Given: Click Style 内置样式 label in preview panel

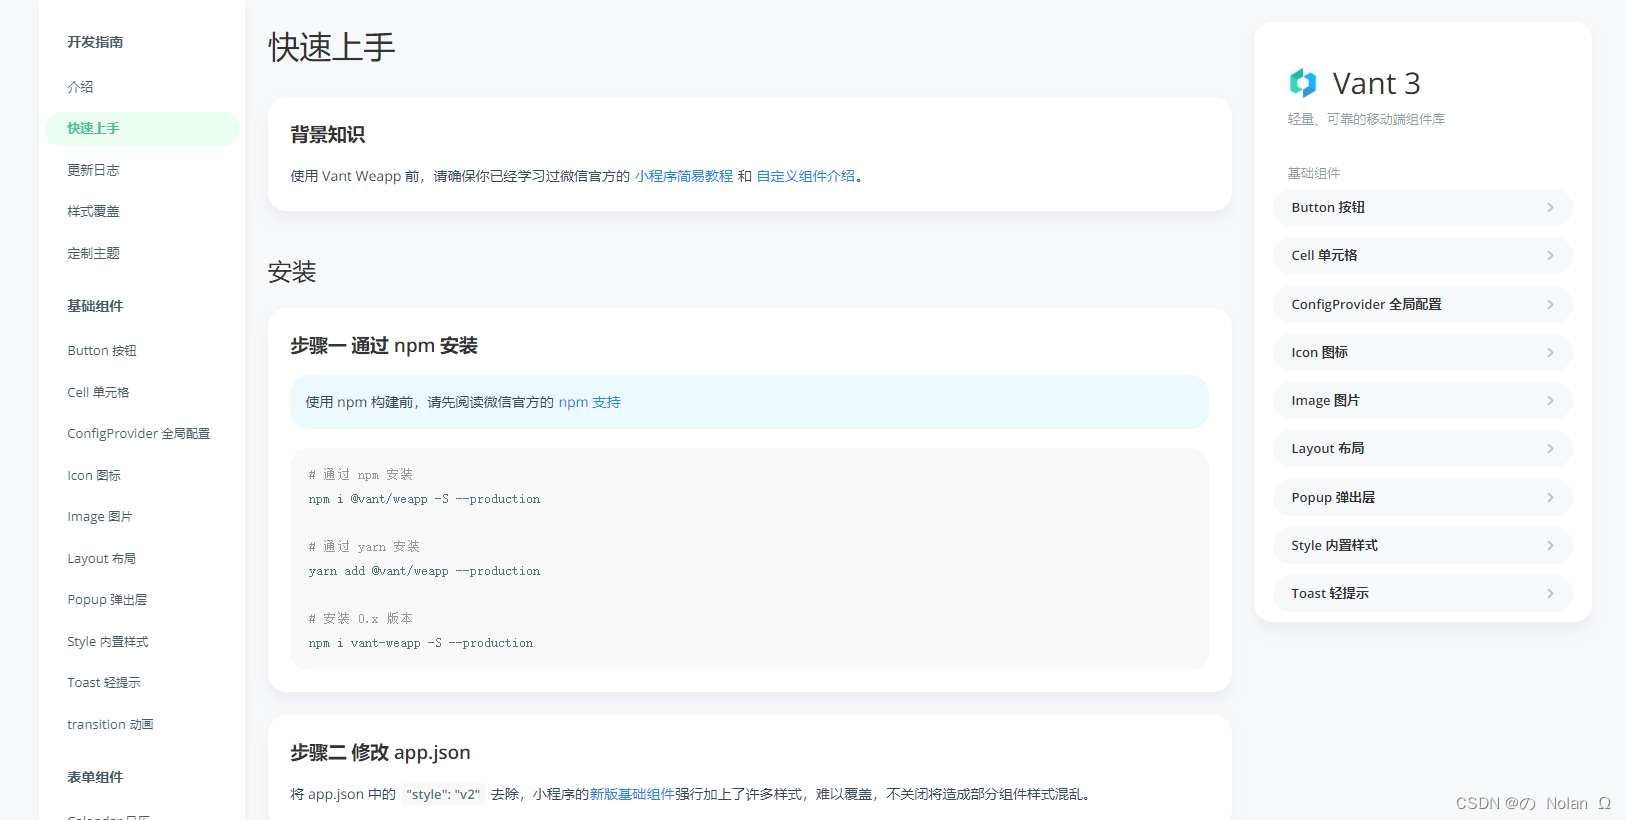Looking at the screenshot, I should [x=1334, y=546].
